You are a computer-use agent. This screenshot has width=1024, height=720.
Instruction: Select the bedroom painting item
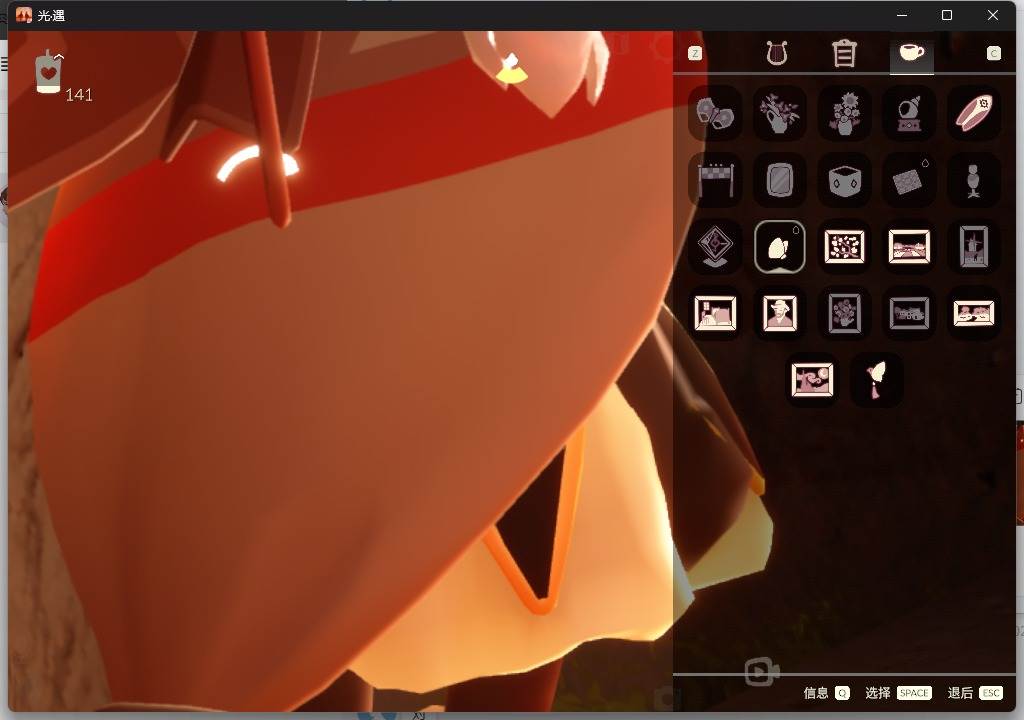point(715,313)
